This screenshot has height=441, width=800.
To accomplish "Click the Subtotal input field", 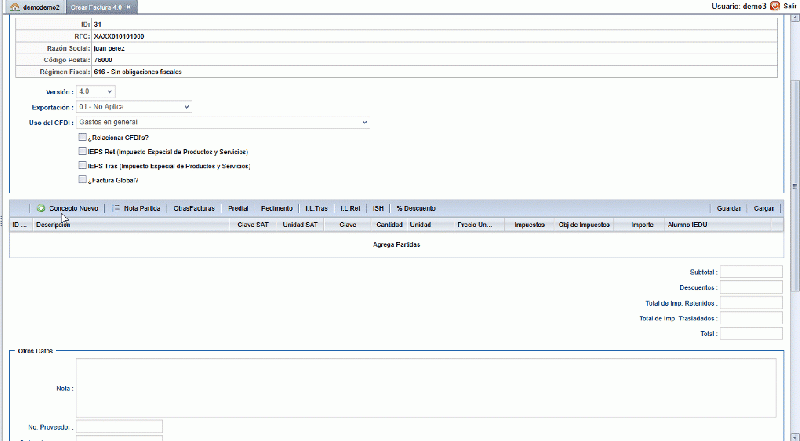I will tap(751, 272).
